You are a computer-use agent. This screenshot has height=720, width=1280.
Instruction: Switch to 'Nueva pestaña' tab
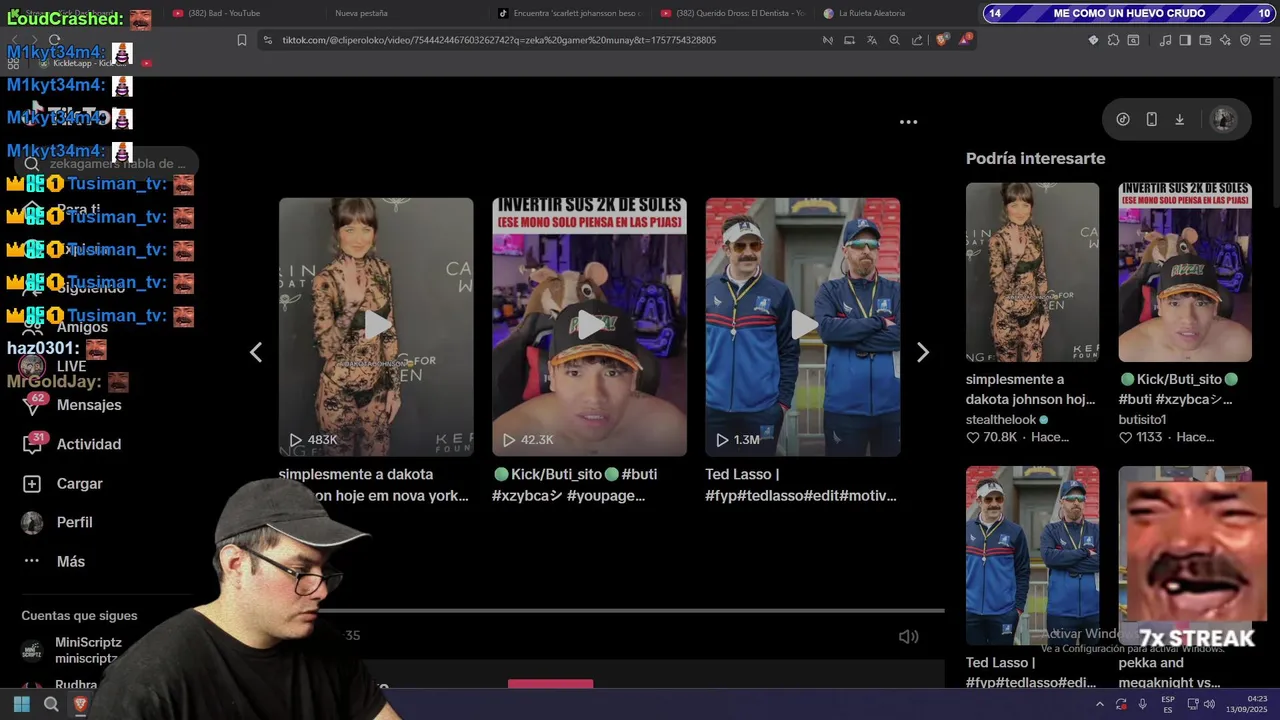(361, 13)
